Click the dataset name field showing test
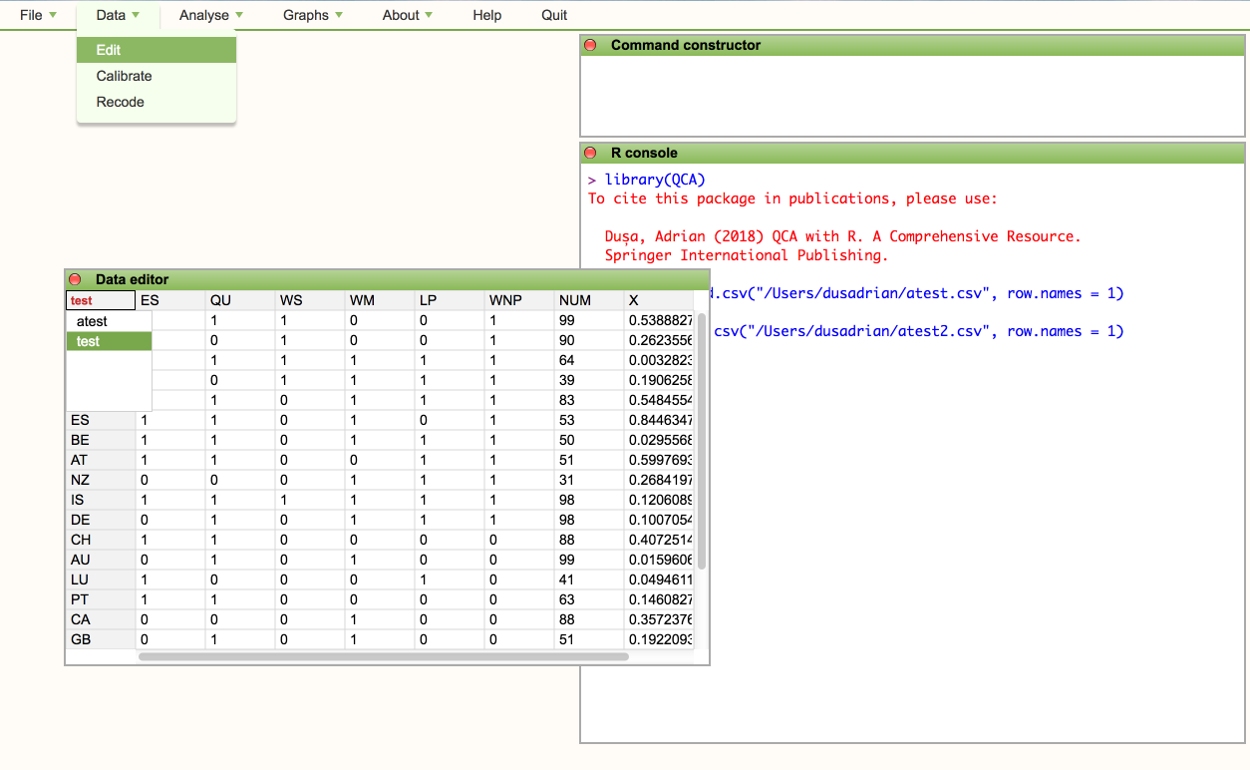The height and width of the screenshot is (770, 1250). point(100,300)
